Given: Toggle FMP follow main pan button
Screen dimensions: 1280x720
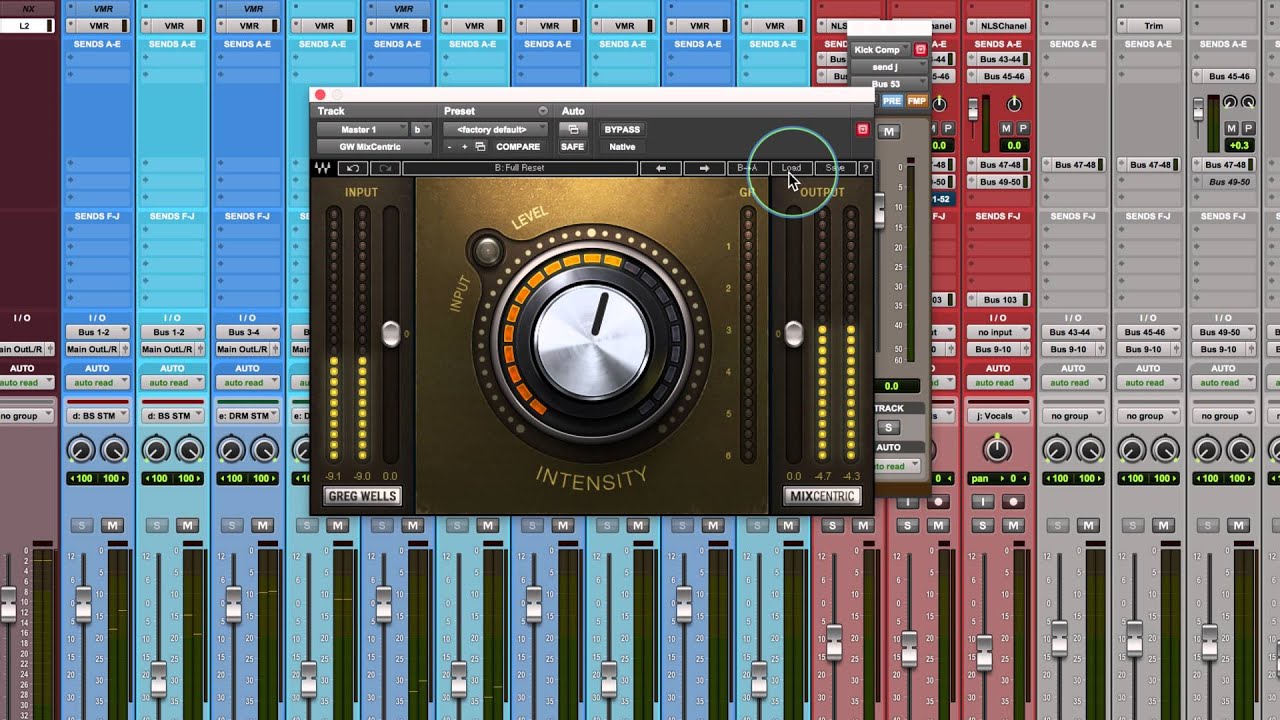Looking at the screenshot, I should point(917,101).
